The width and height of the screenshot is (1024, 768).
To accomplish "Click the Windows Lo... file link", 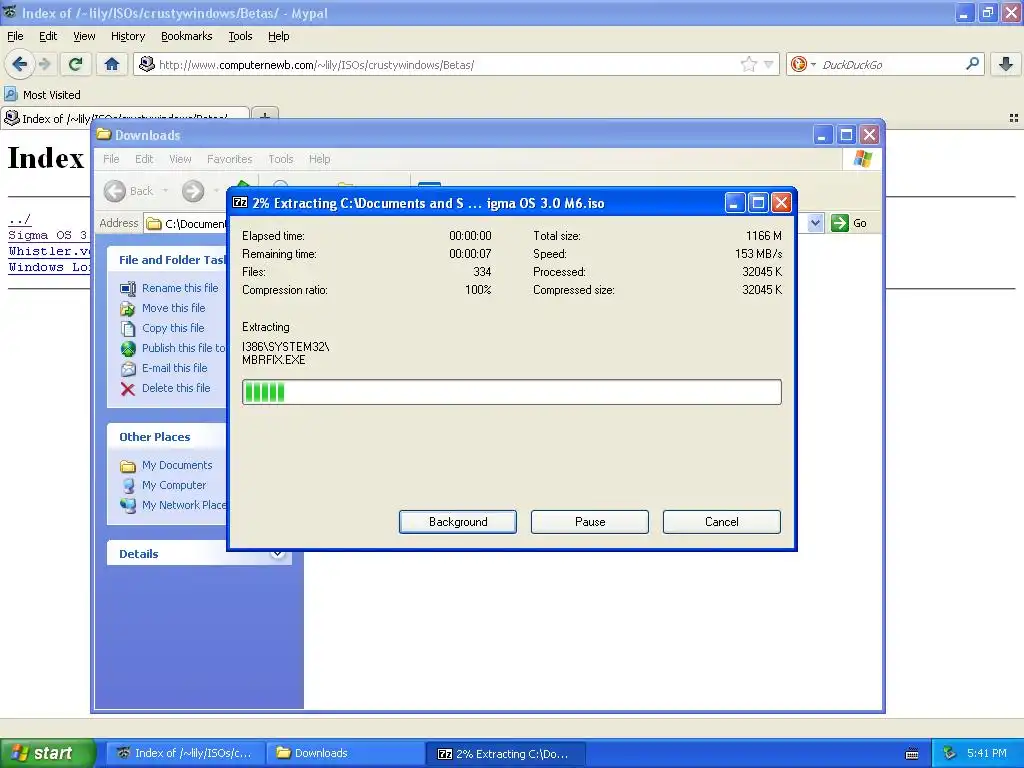I will point(49,267).
